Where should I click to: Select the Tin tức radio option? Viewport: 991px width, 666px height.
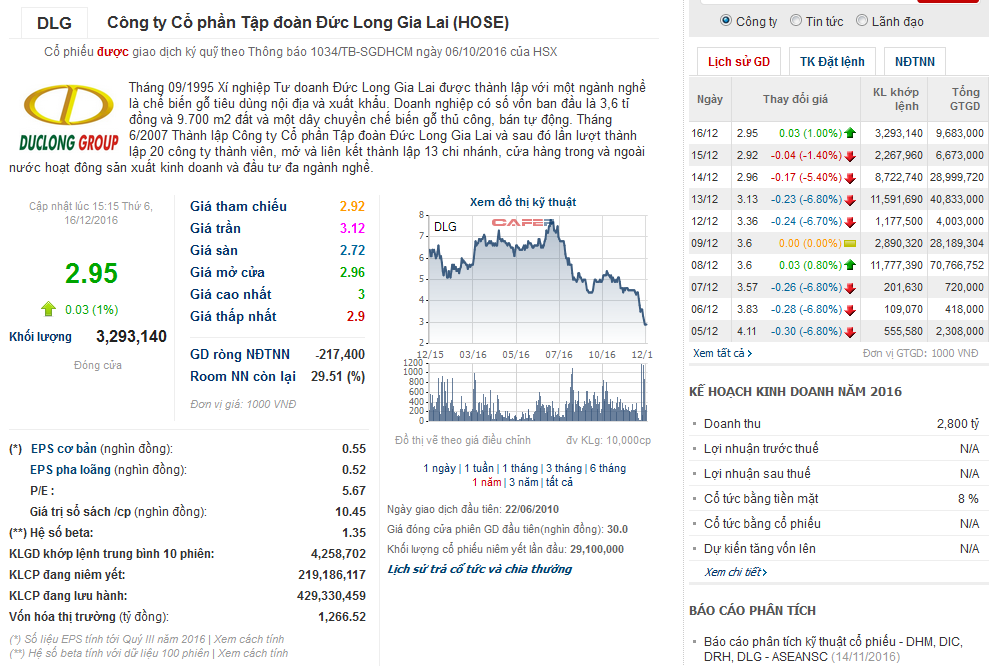(796, 21)
